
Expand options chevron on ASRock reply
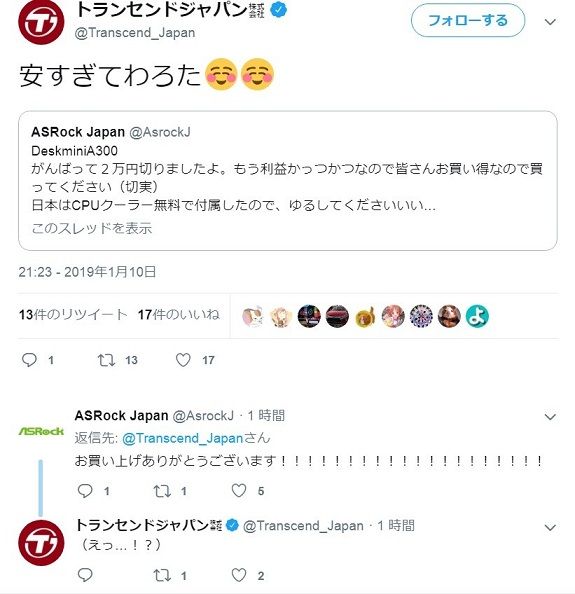[550, 417]
